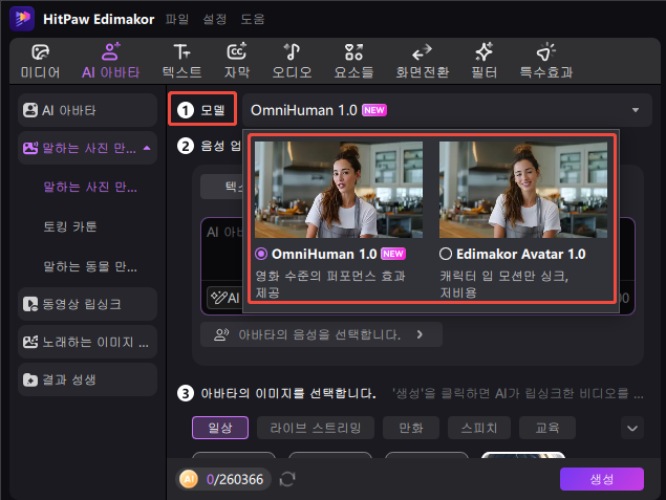Image resolution: width=666 pixels, height=500 pixels.
Task: Click the OmniHuman 1.0 preview thumbnail
Action: pos(339,189)
